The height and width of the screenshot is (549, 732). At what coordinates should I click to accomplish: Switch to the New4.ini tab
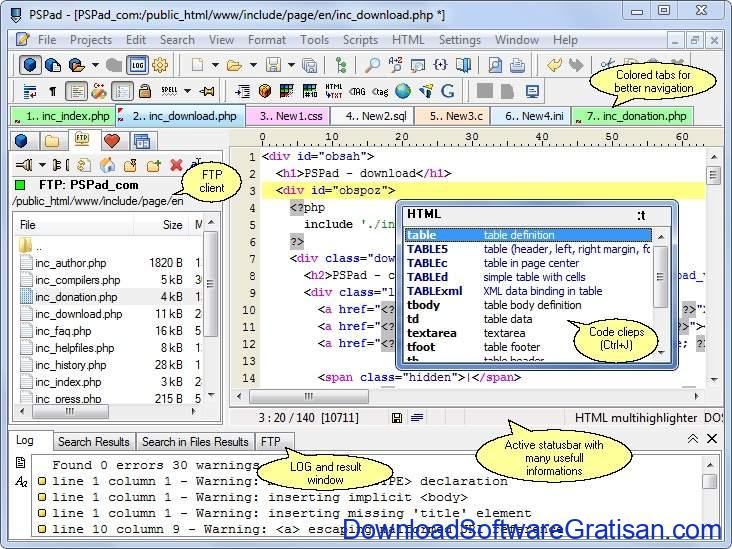531,116
